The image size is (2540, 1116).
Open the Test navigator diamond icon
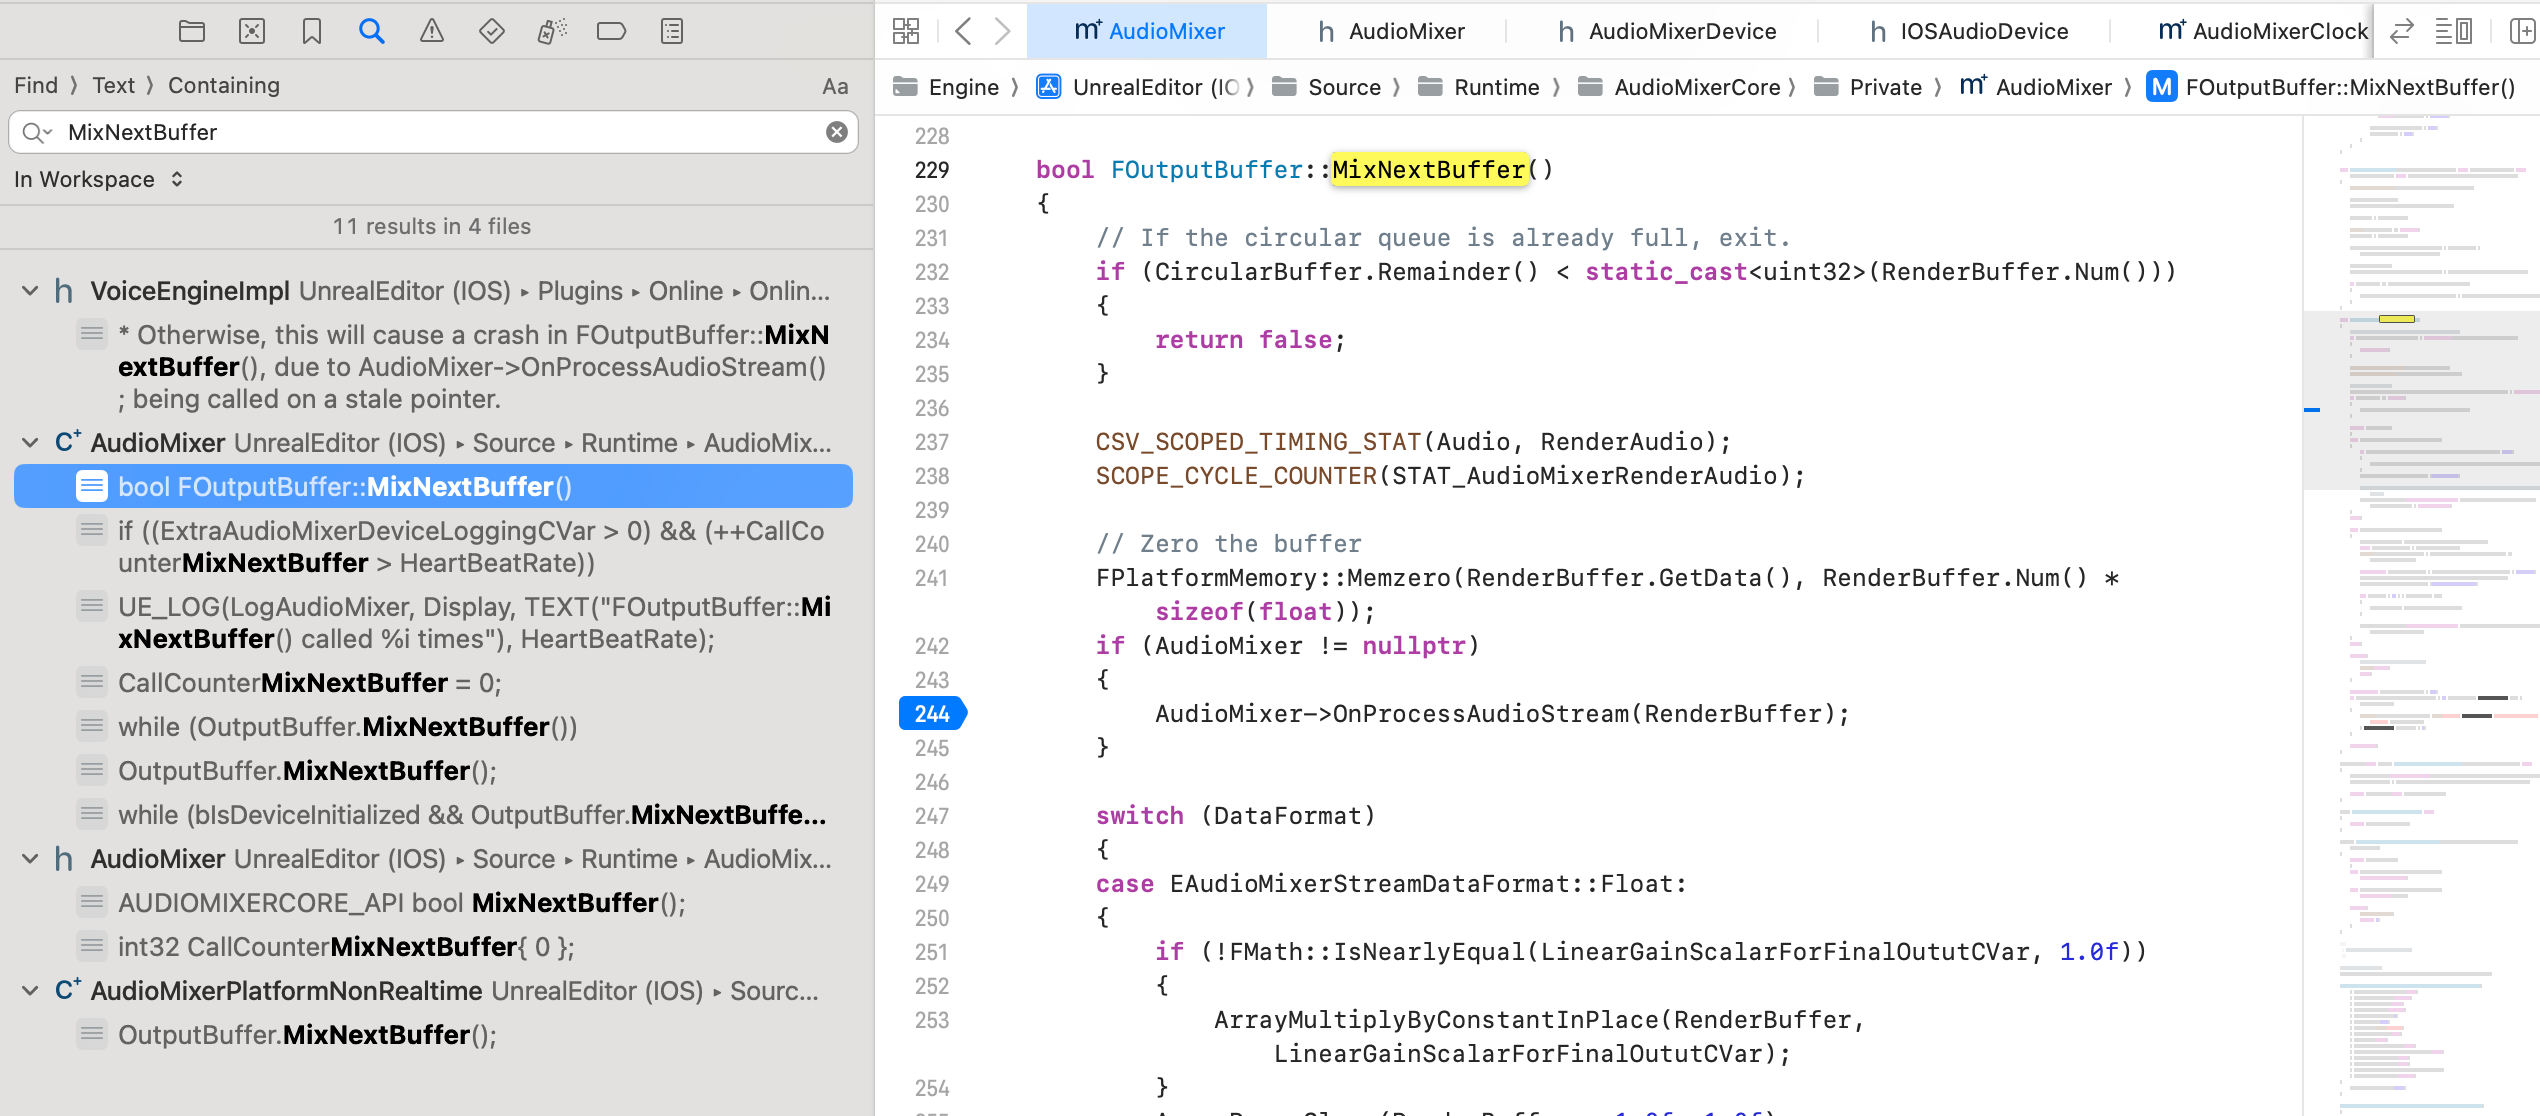click(x=492, y=32)
